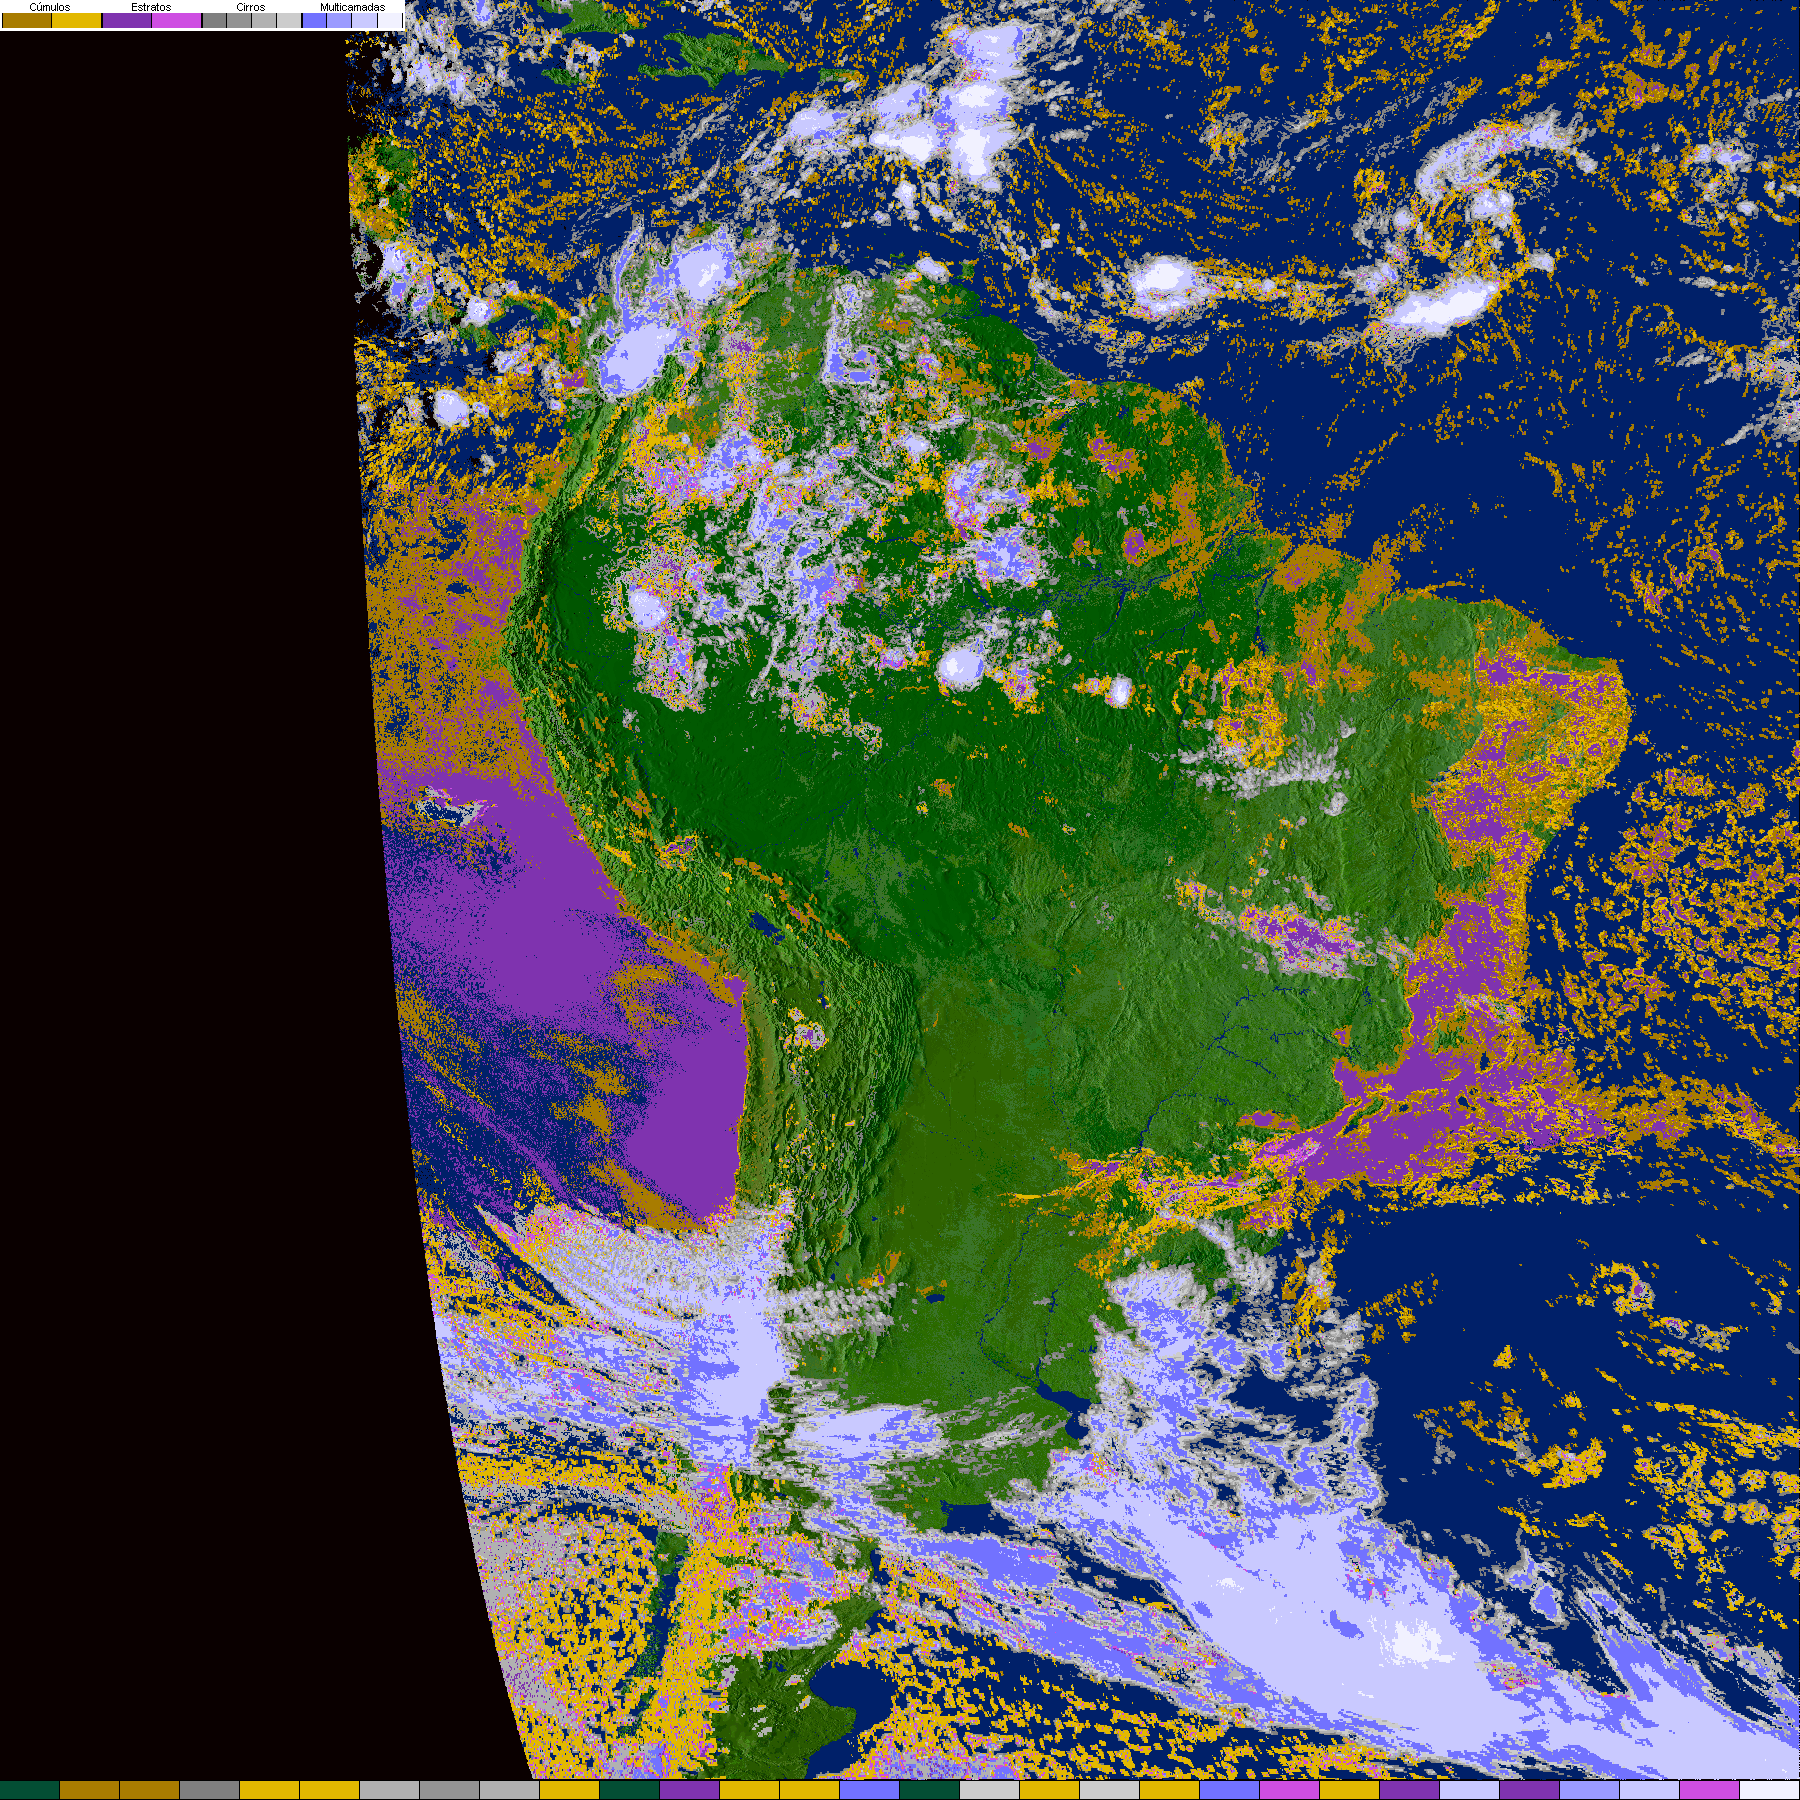Choose the third Multicamadas lavender swatch

click(x=364, y=21)
